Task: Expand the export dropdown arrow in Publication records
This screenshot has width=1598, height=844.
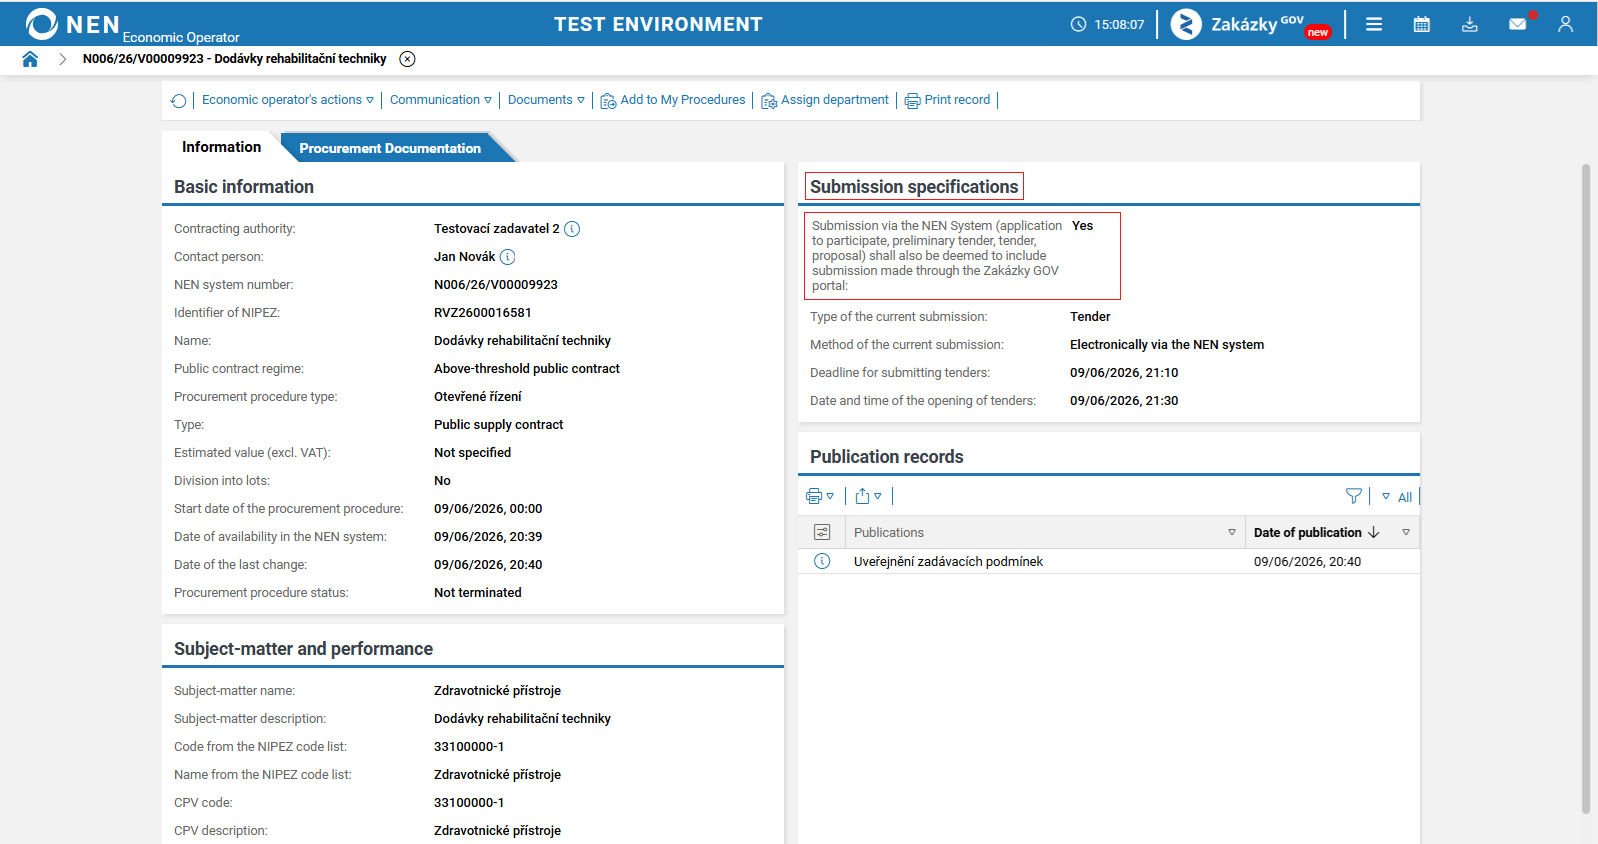Action: 878,496
